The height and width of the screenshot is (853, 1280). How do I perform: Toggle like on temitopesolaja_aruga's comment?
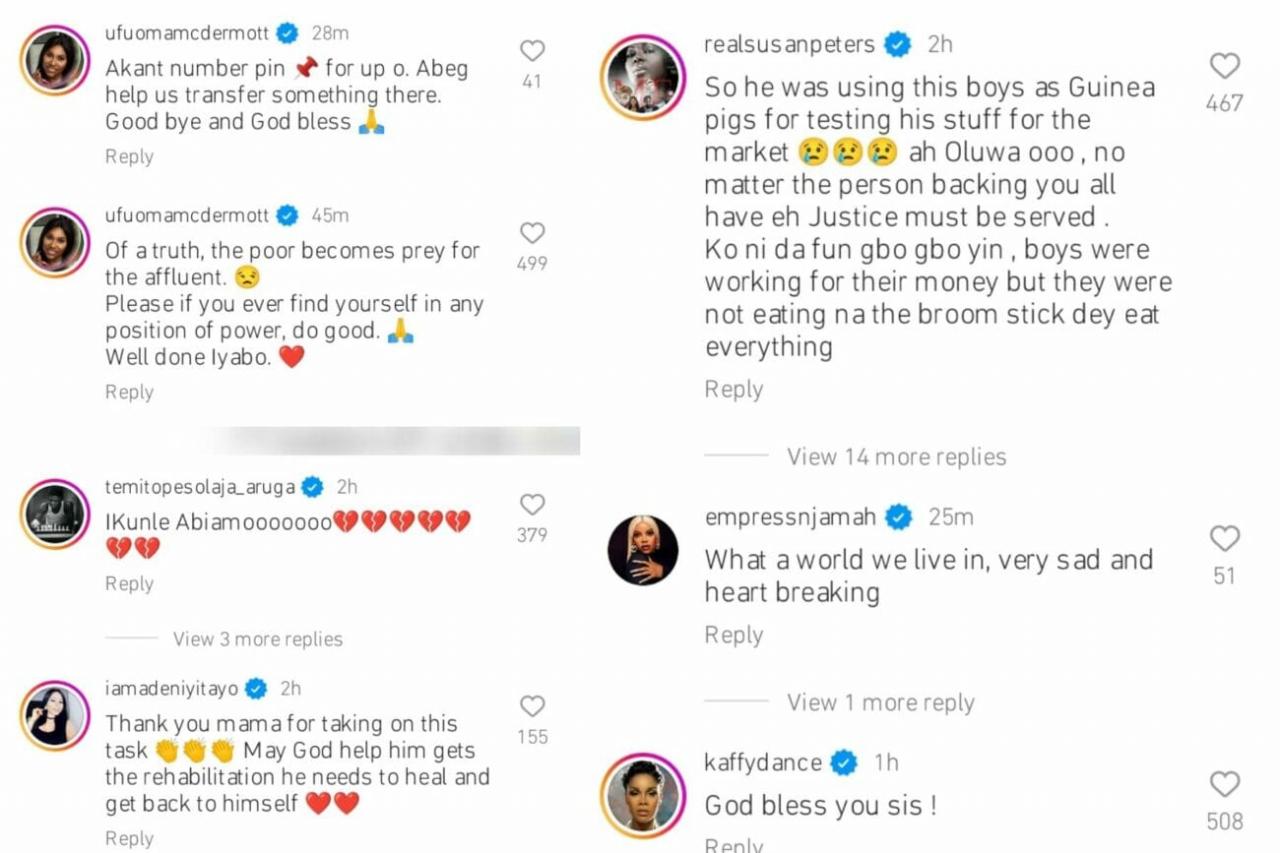coord(532,504)
